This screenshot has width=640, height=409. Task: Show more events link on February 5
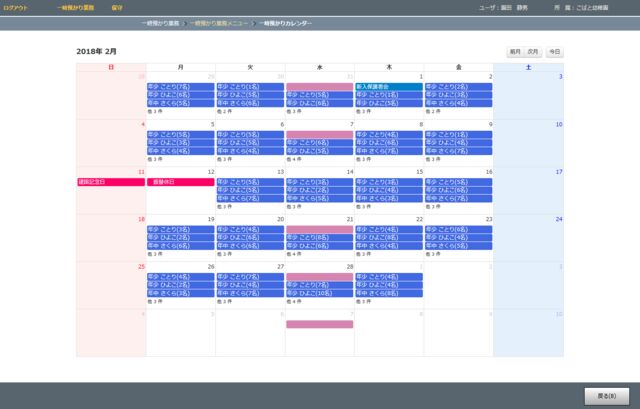pyautogui.click(x=155, y=159)
